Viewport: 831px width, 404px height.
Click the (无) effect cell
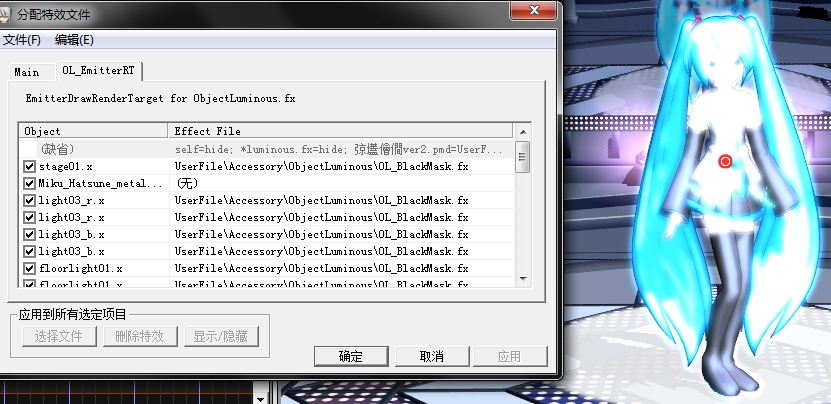point(187,183)
